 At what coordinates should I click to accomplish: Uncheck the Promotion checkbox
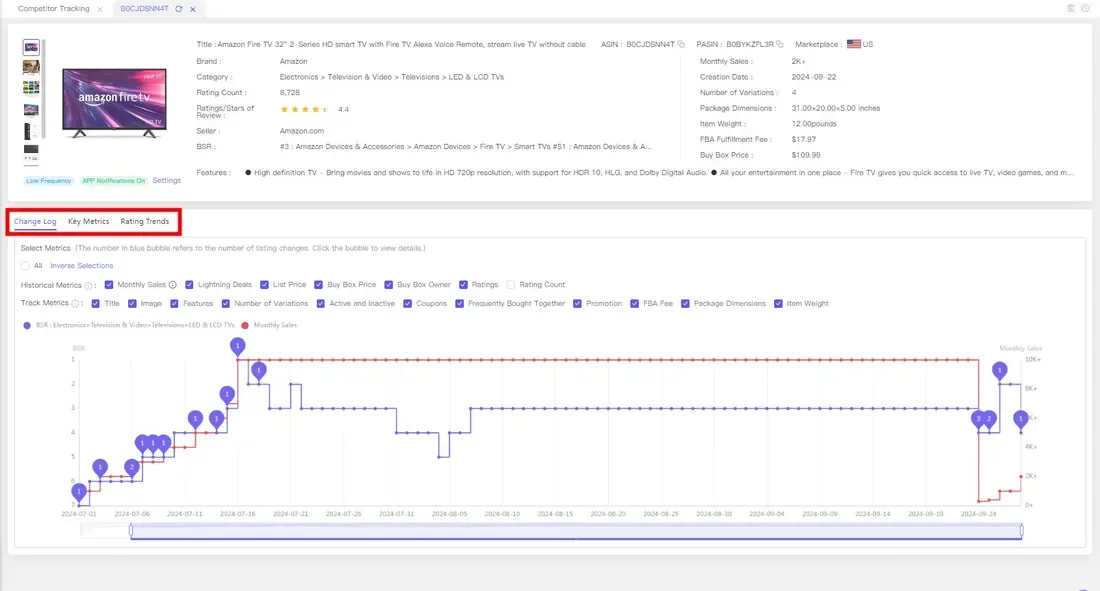tap(577, 304)
